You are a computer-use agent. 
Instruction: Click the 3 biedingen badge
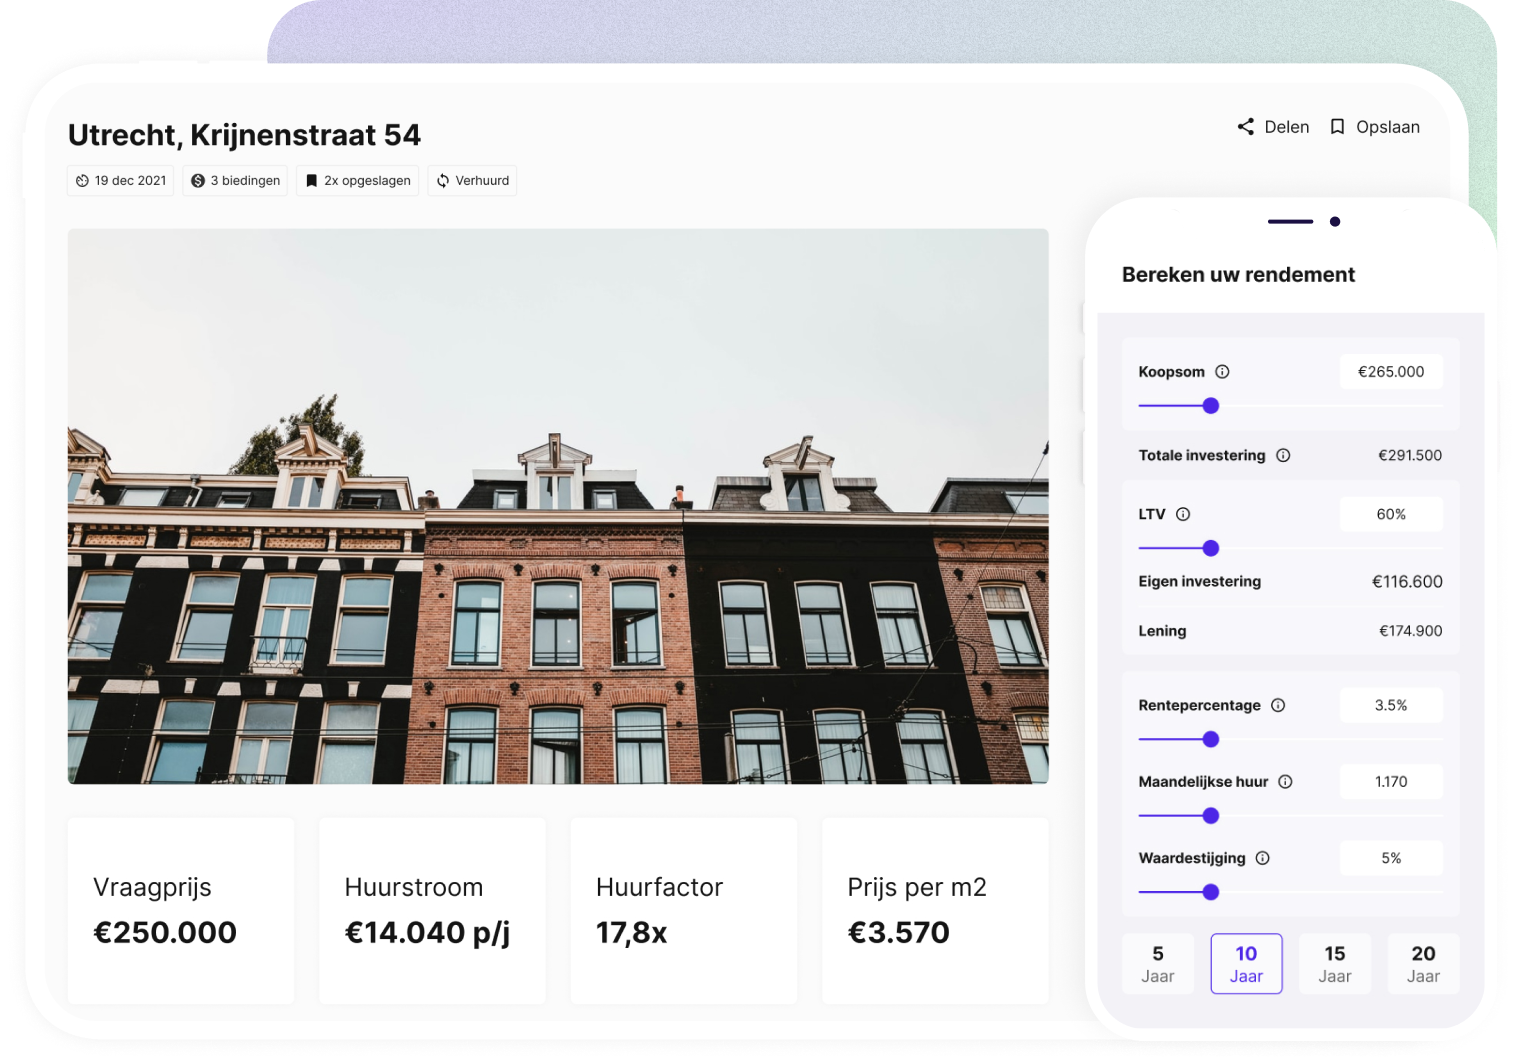(234, 180)
